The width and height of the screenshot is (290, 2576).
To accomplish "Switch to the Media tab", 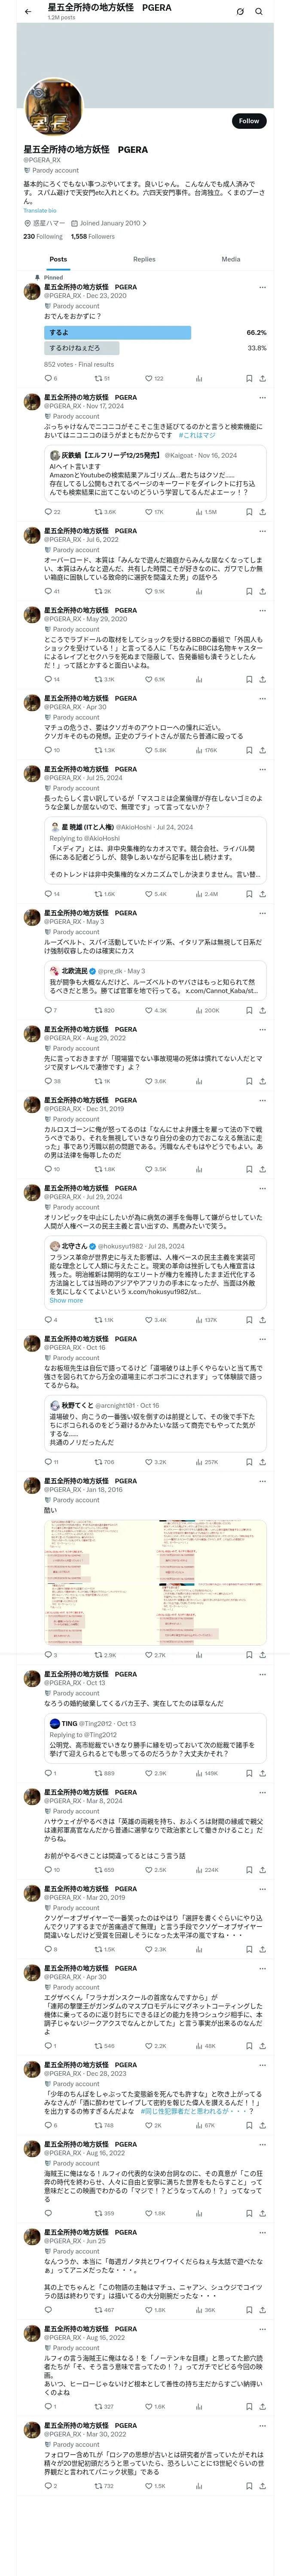I will coord(230,259).
